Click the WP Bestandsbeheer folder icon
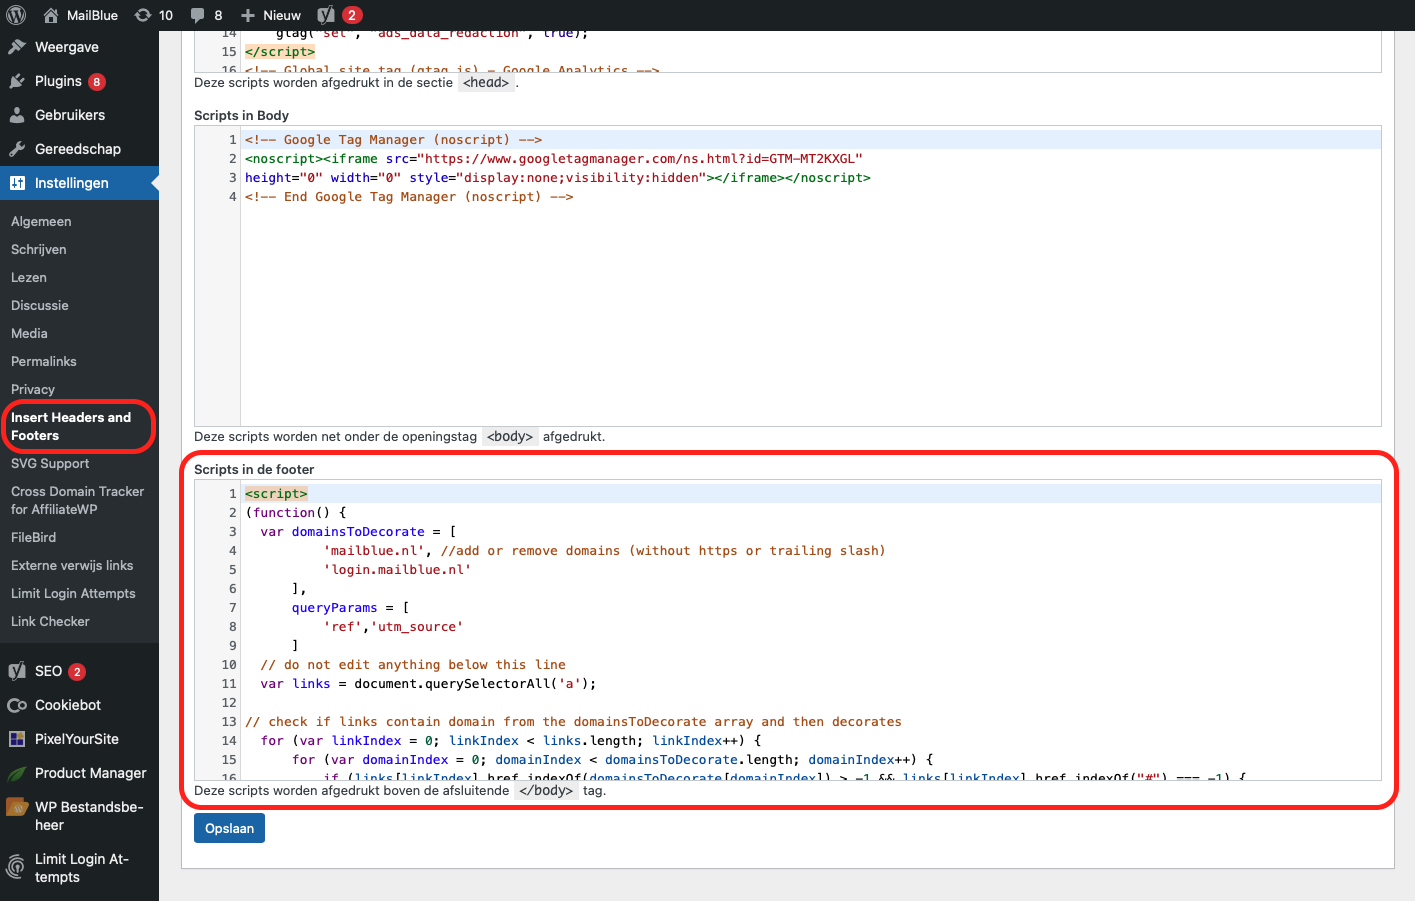Image resolution: width=1415 pixels, height=901 pixels. 17,807
